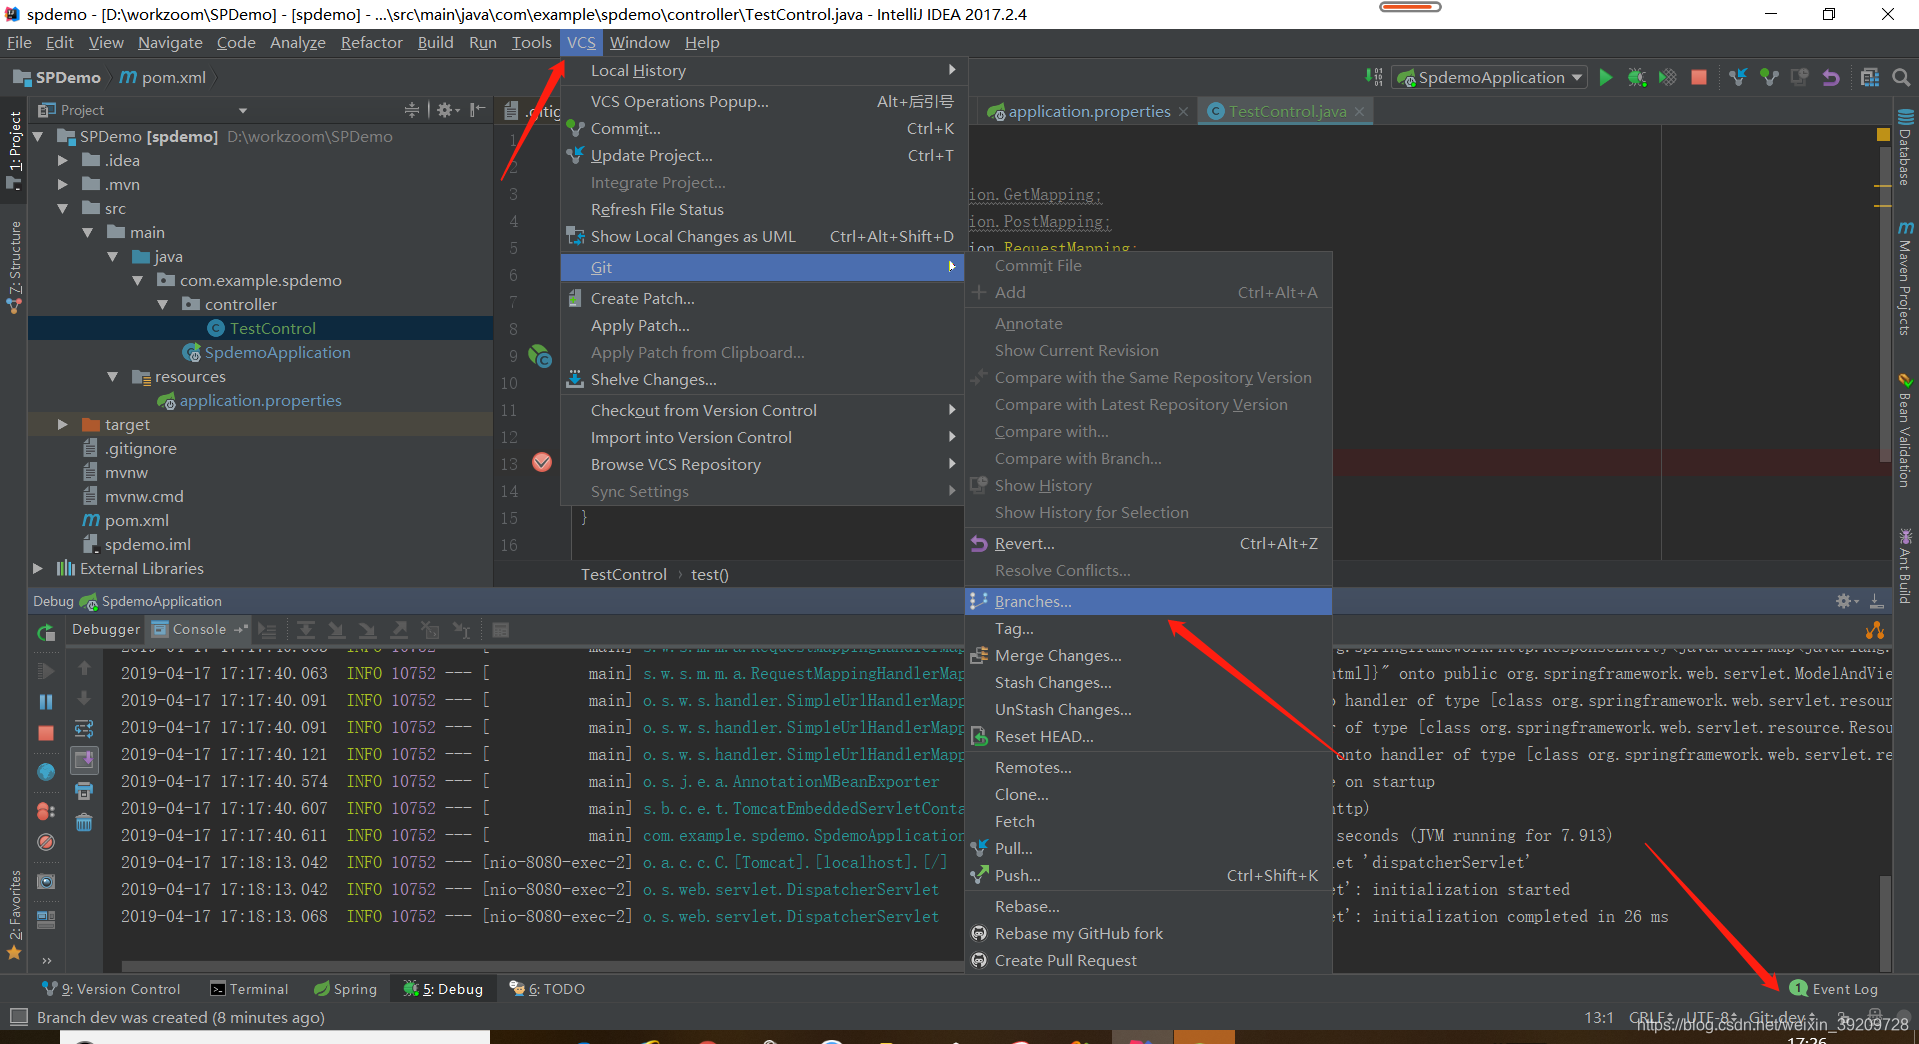Screen dimensions: 1919x1044
Task: Choose Stash Changes... entry
Action: (x=1148, y=682)
